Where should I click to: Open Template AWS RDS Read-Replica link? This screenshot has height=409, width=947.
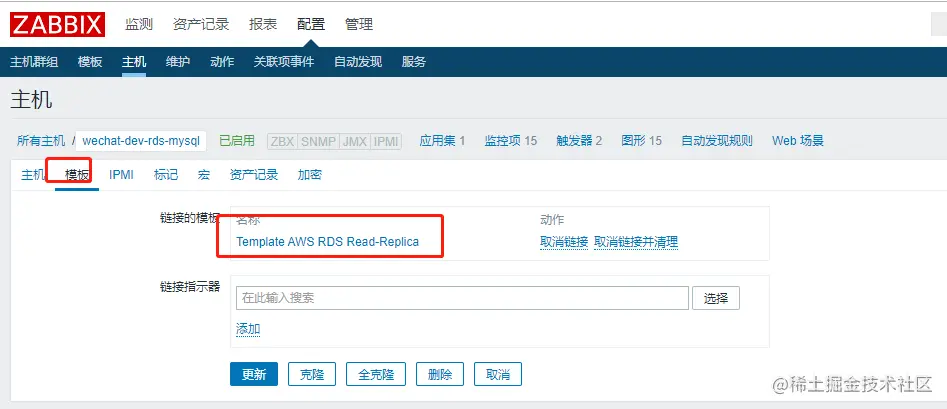point(327,242)
